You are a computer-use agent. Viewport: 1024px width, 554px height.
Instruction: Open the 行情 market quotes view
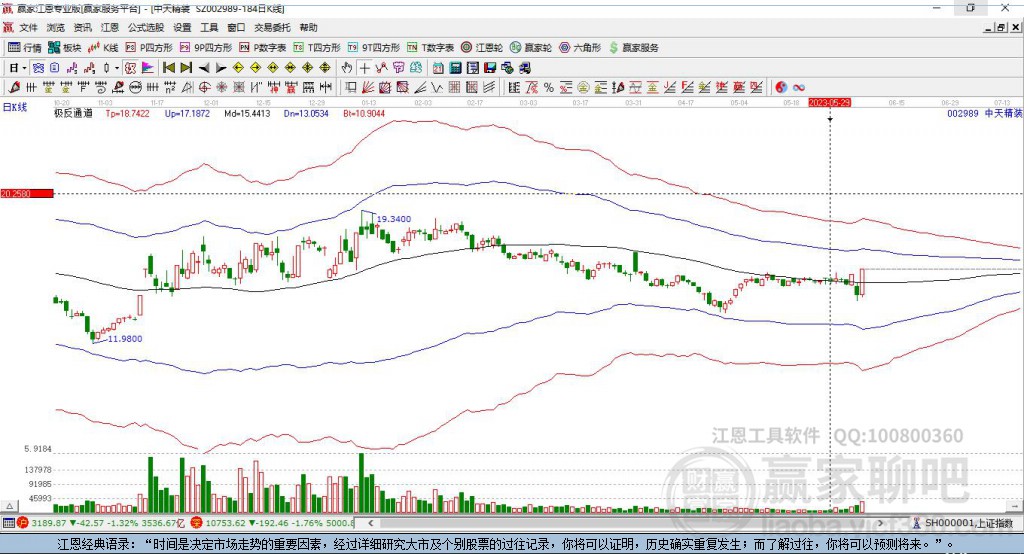[x=25, y=48]
